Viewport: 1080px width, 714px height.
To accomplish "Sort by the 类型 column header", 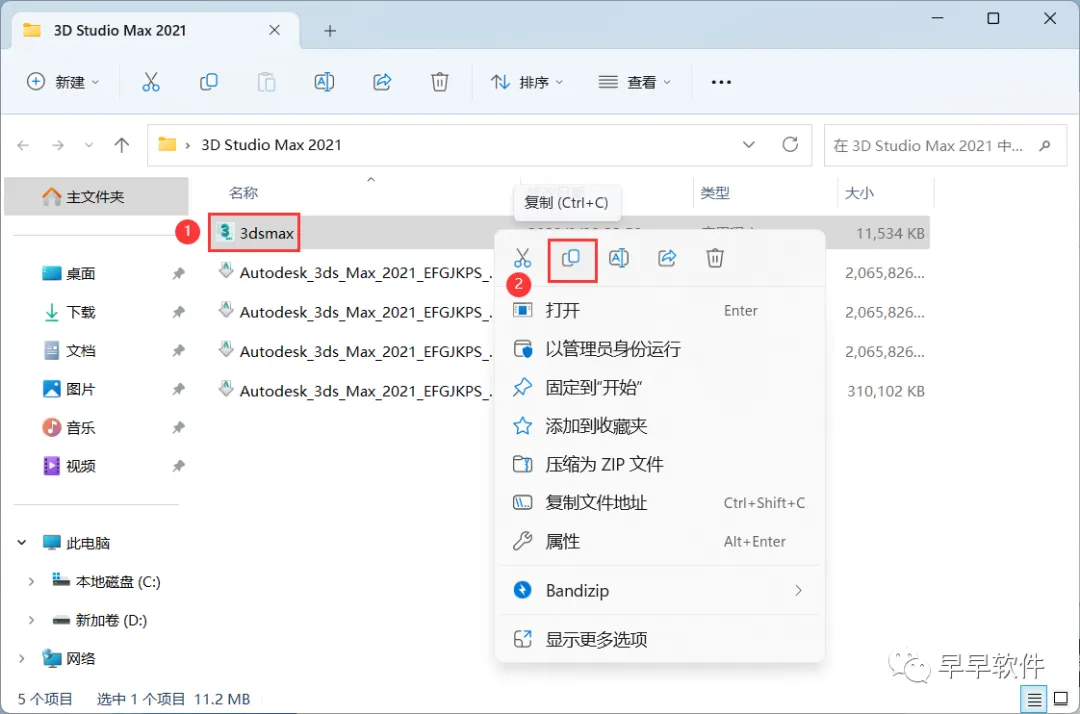I will pos(715,193).
